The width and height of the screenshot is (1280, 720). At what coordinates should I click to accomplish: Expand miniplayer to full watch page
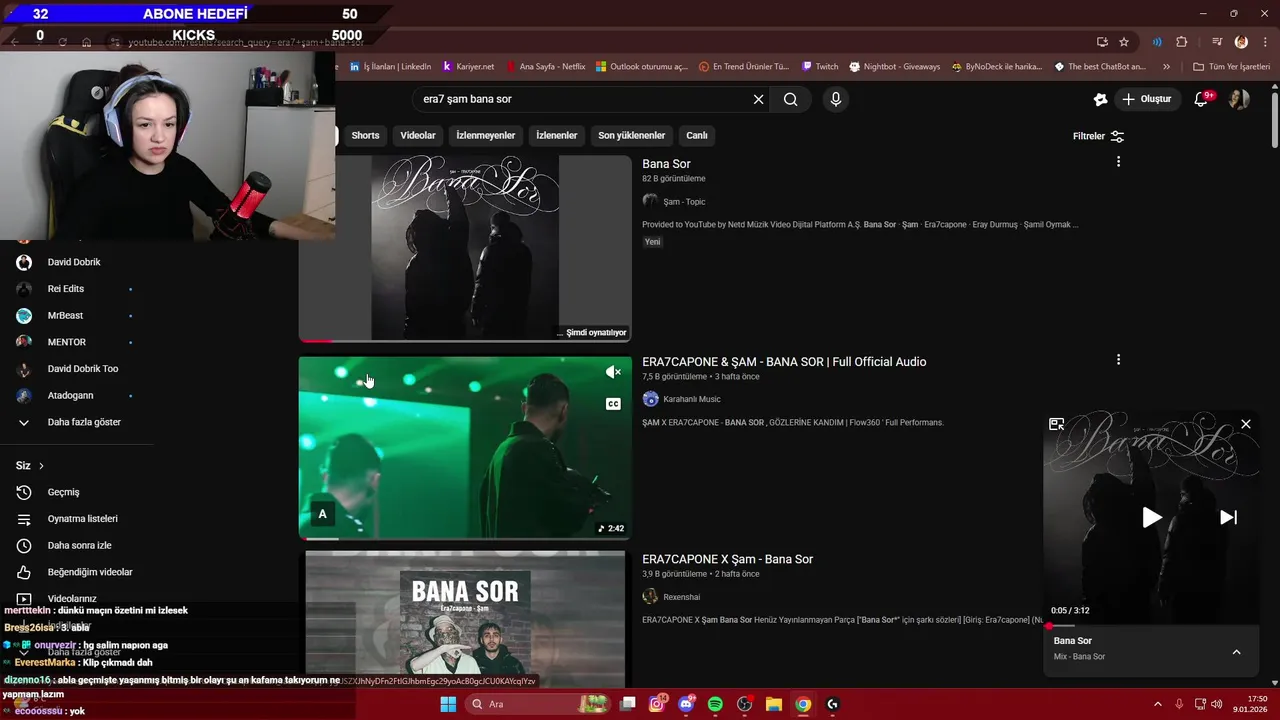coord(1056,424)
